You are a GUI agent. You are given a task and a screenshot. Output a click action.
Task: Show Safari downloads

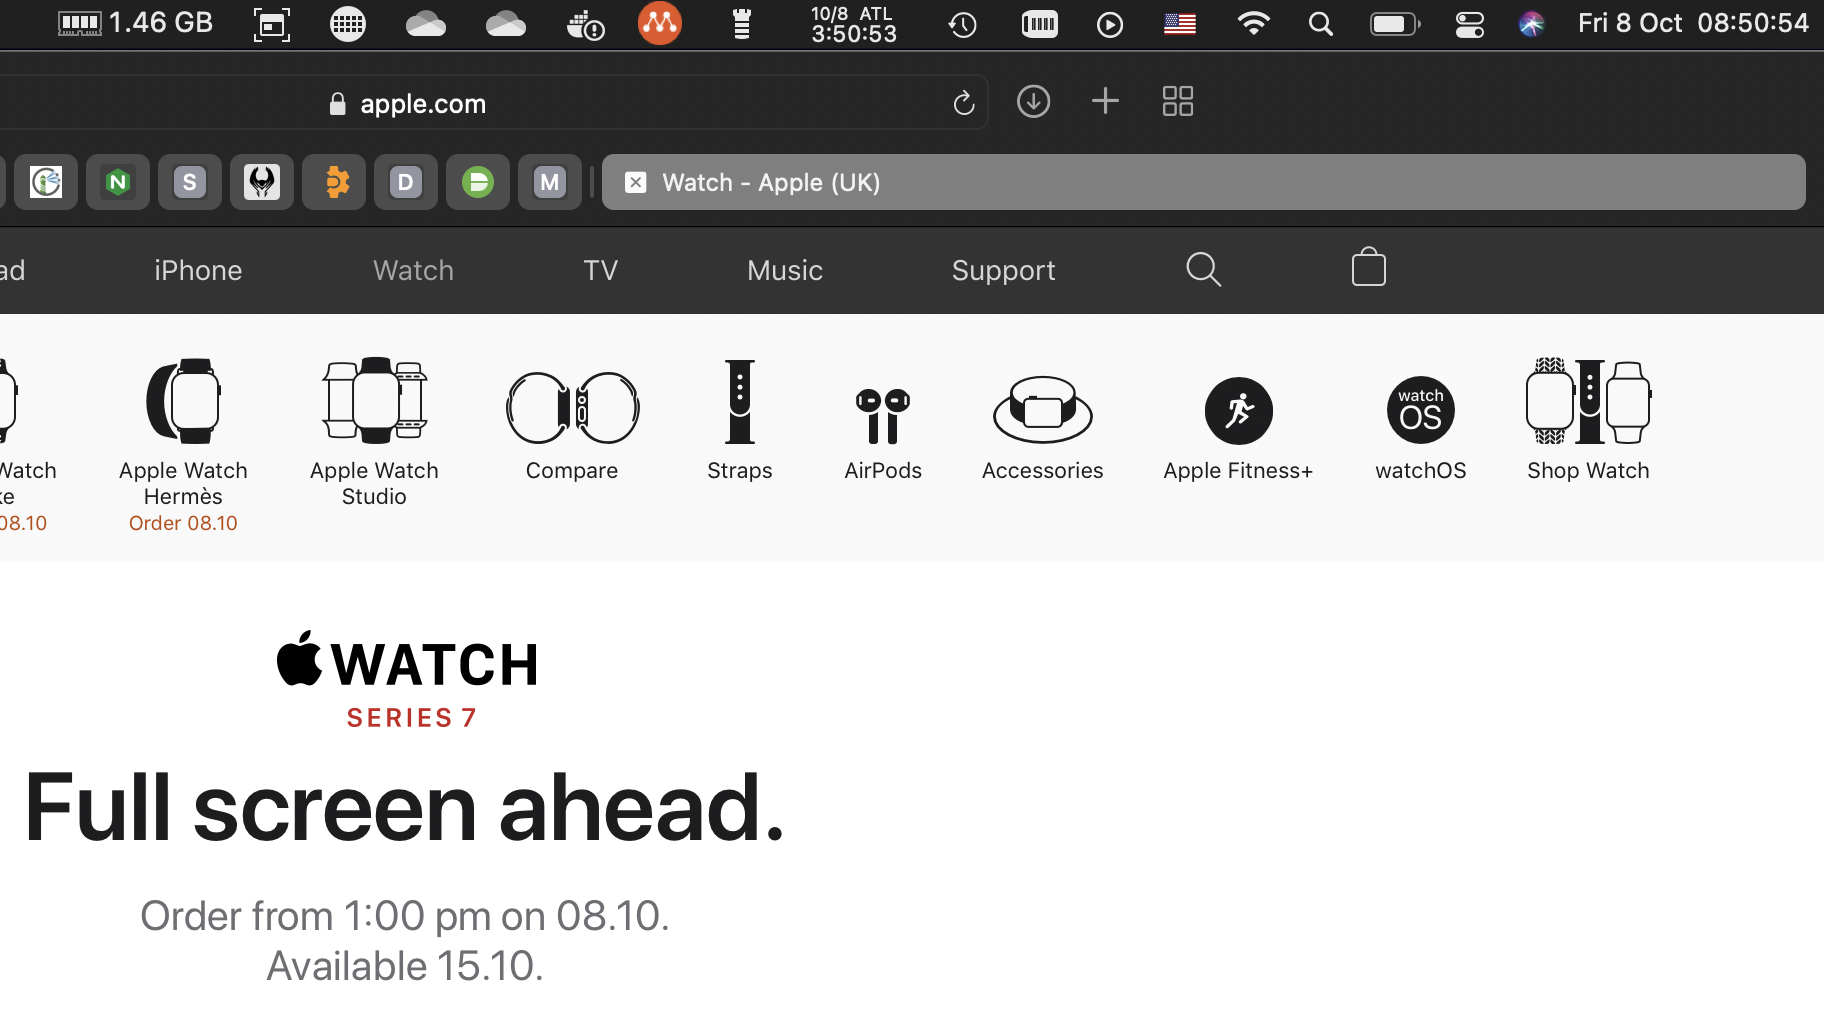(1033, 101)
